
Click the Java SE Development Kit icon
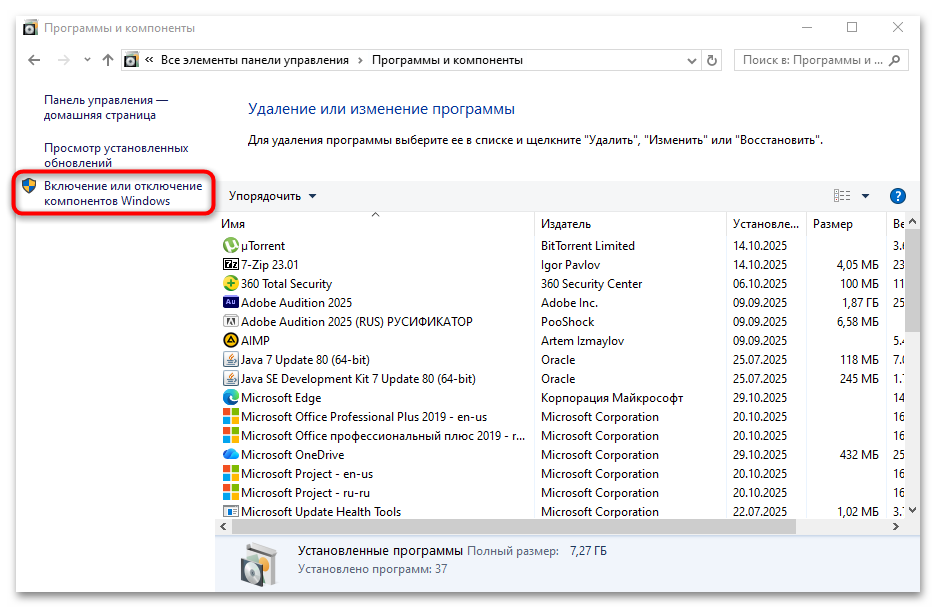230,378
